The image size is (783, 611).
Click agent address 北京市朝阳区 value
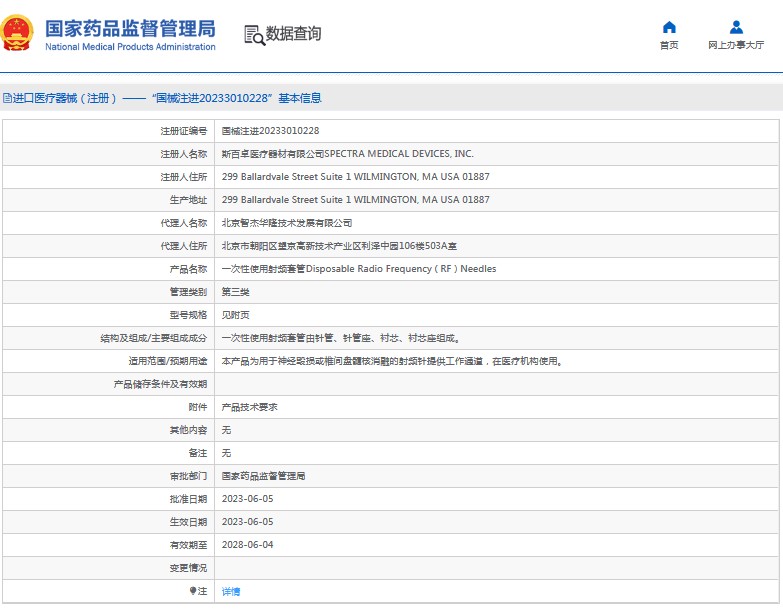tap(339, 246)
